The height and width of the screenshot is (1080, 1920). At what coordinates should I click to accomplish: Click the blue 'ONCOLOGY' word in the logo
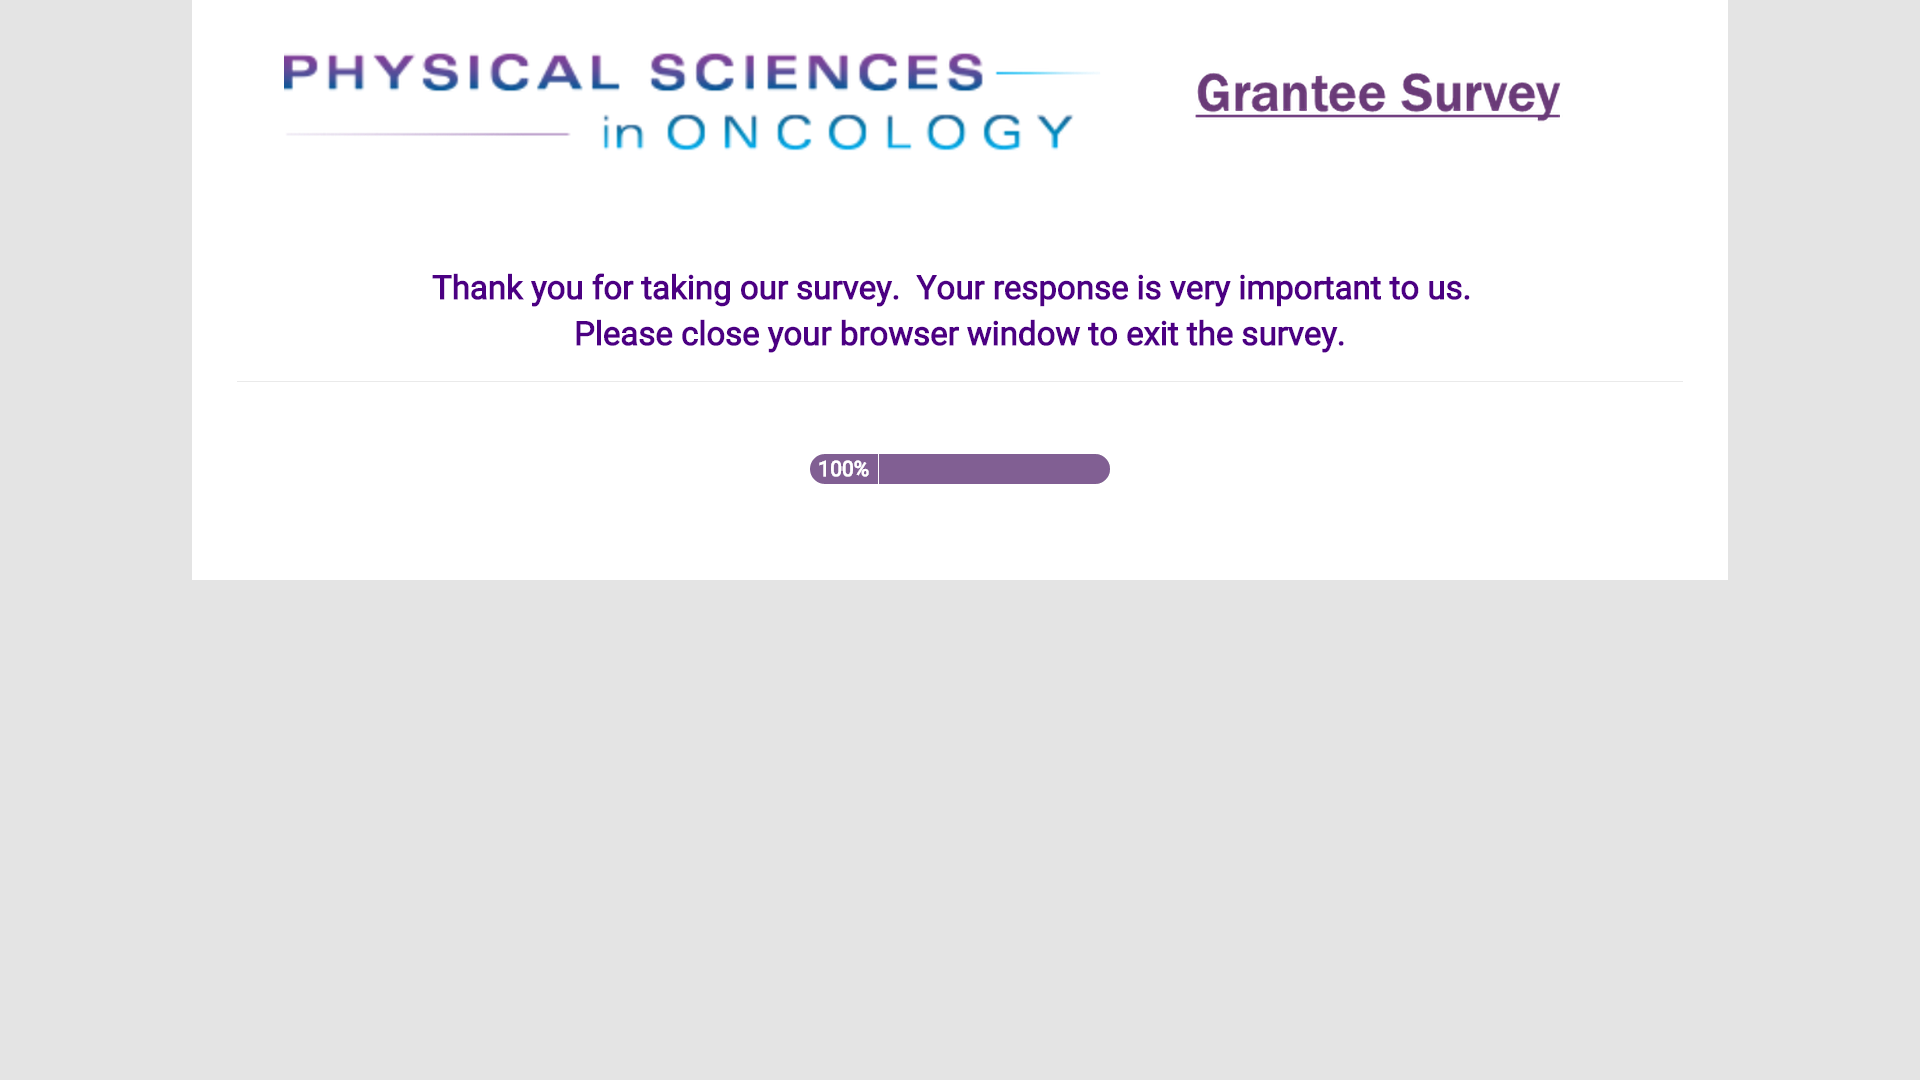[x=869, y=132]
